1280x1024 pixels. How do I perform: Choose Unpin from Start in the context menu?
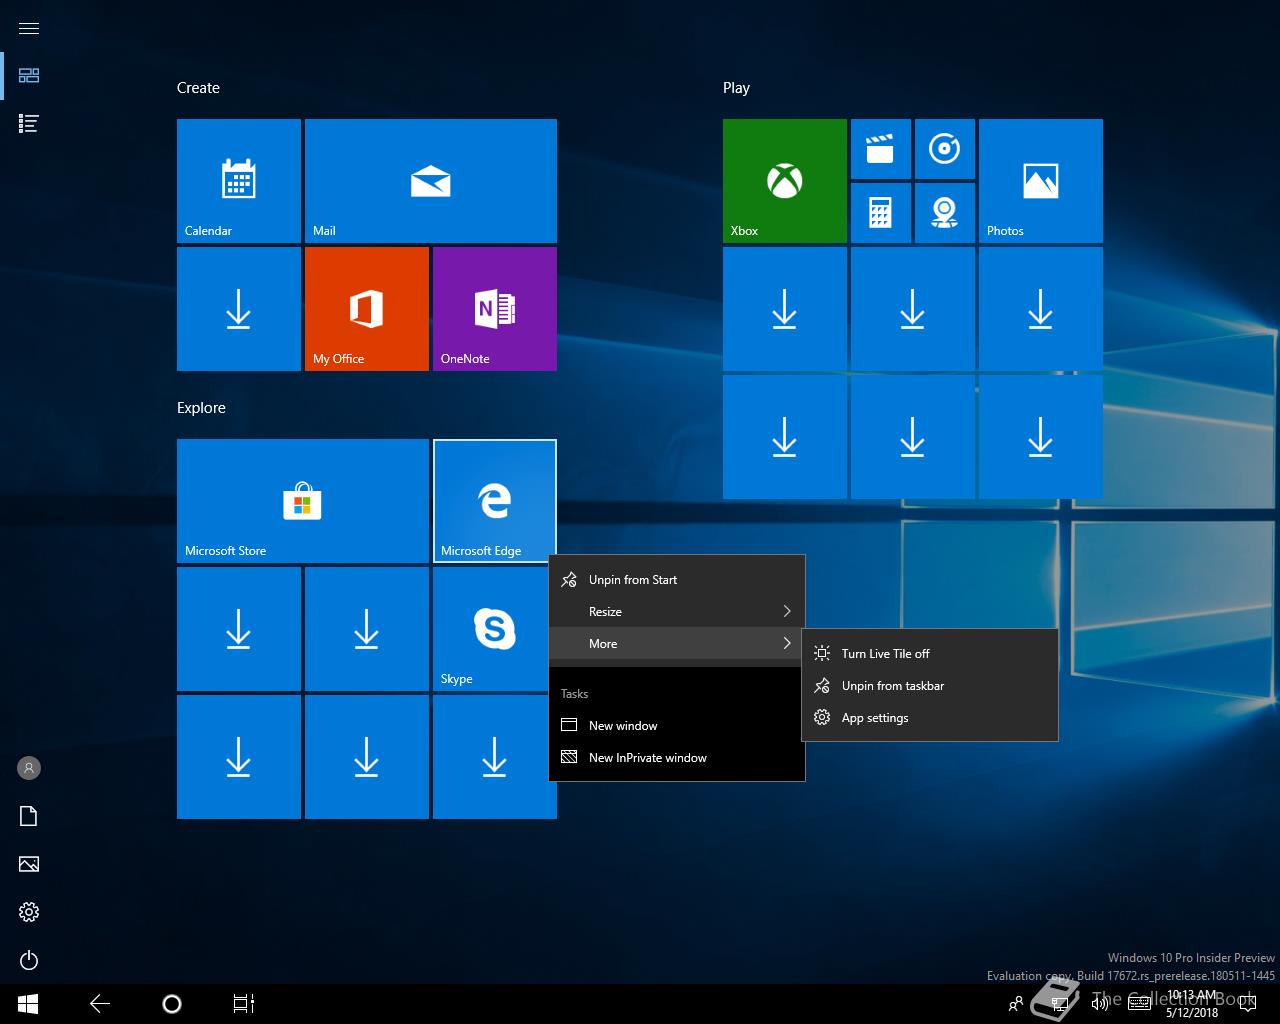(x=677, y=580)
